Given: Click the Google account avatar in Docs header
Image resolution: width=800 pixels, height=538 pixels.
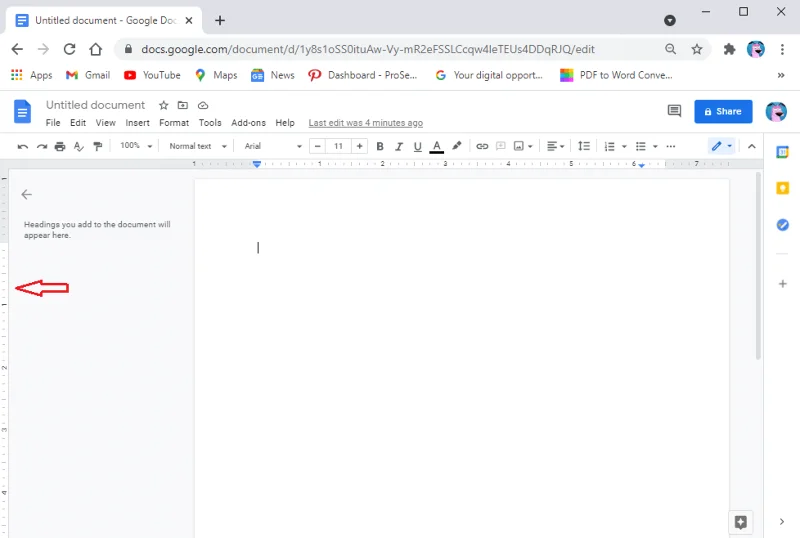Looking at the screenshot, I should pos(776,111).
